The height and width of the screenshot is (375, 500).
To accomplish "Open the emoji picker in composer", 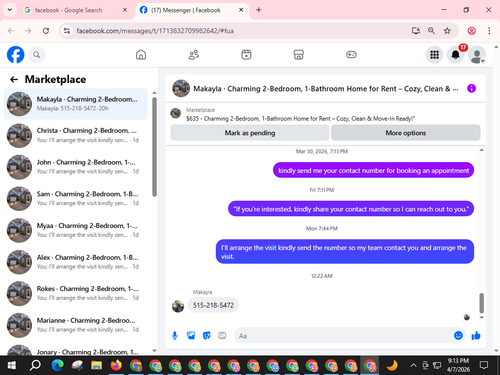I will click(x=458, y=336).
